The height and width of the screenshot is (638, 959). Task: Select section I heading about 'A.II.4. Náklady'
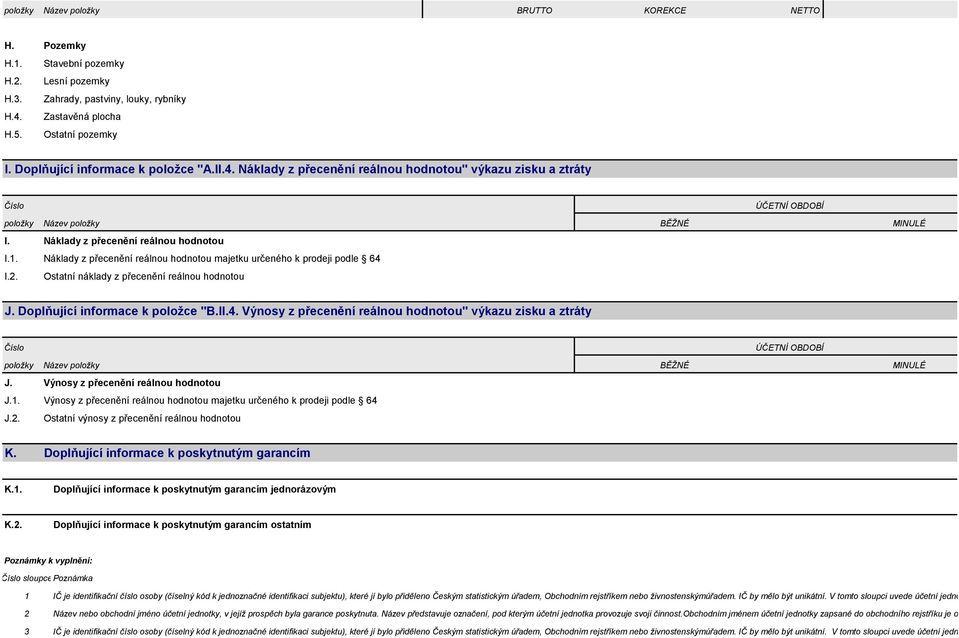pos(480,169)
